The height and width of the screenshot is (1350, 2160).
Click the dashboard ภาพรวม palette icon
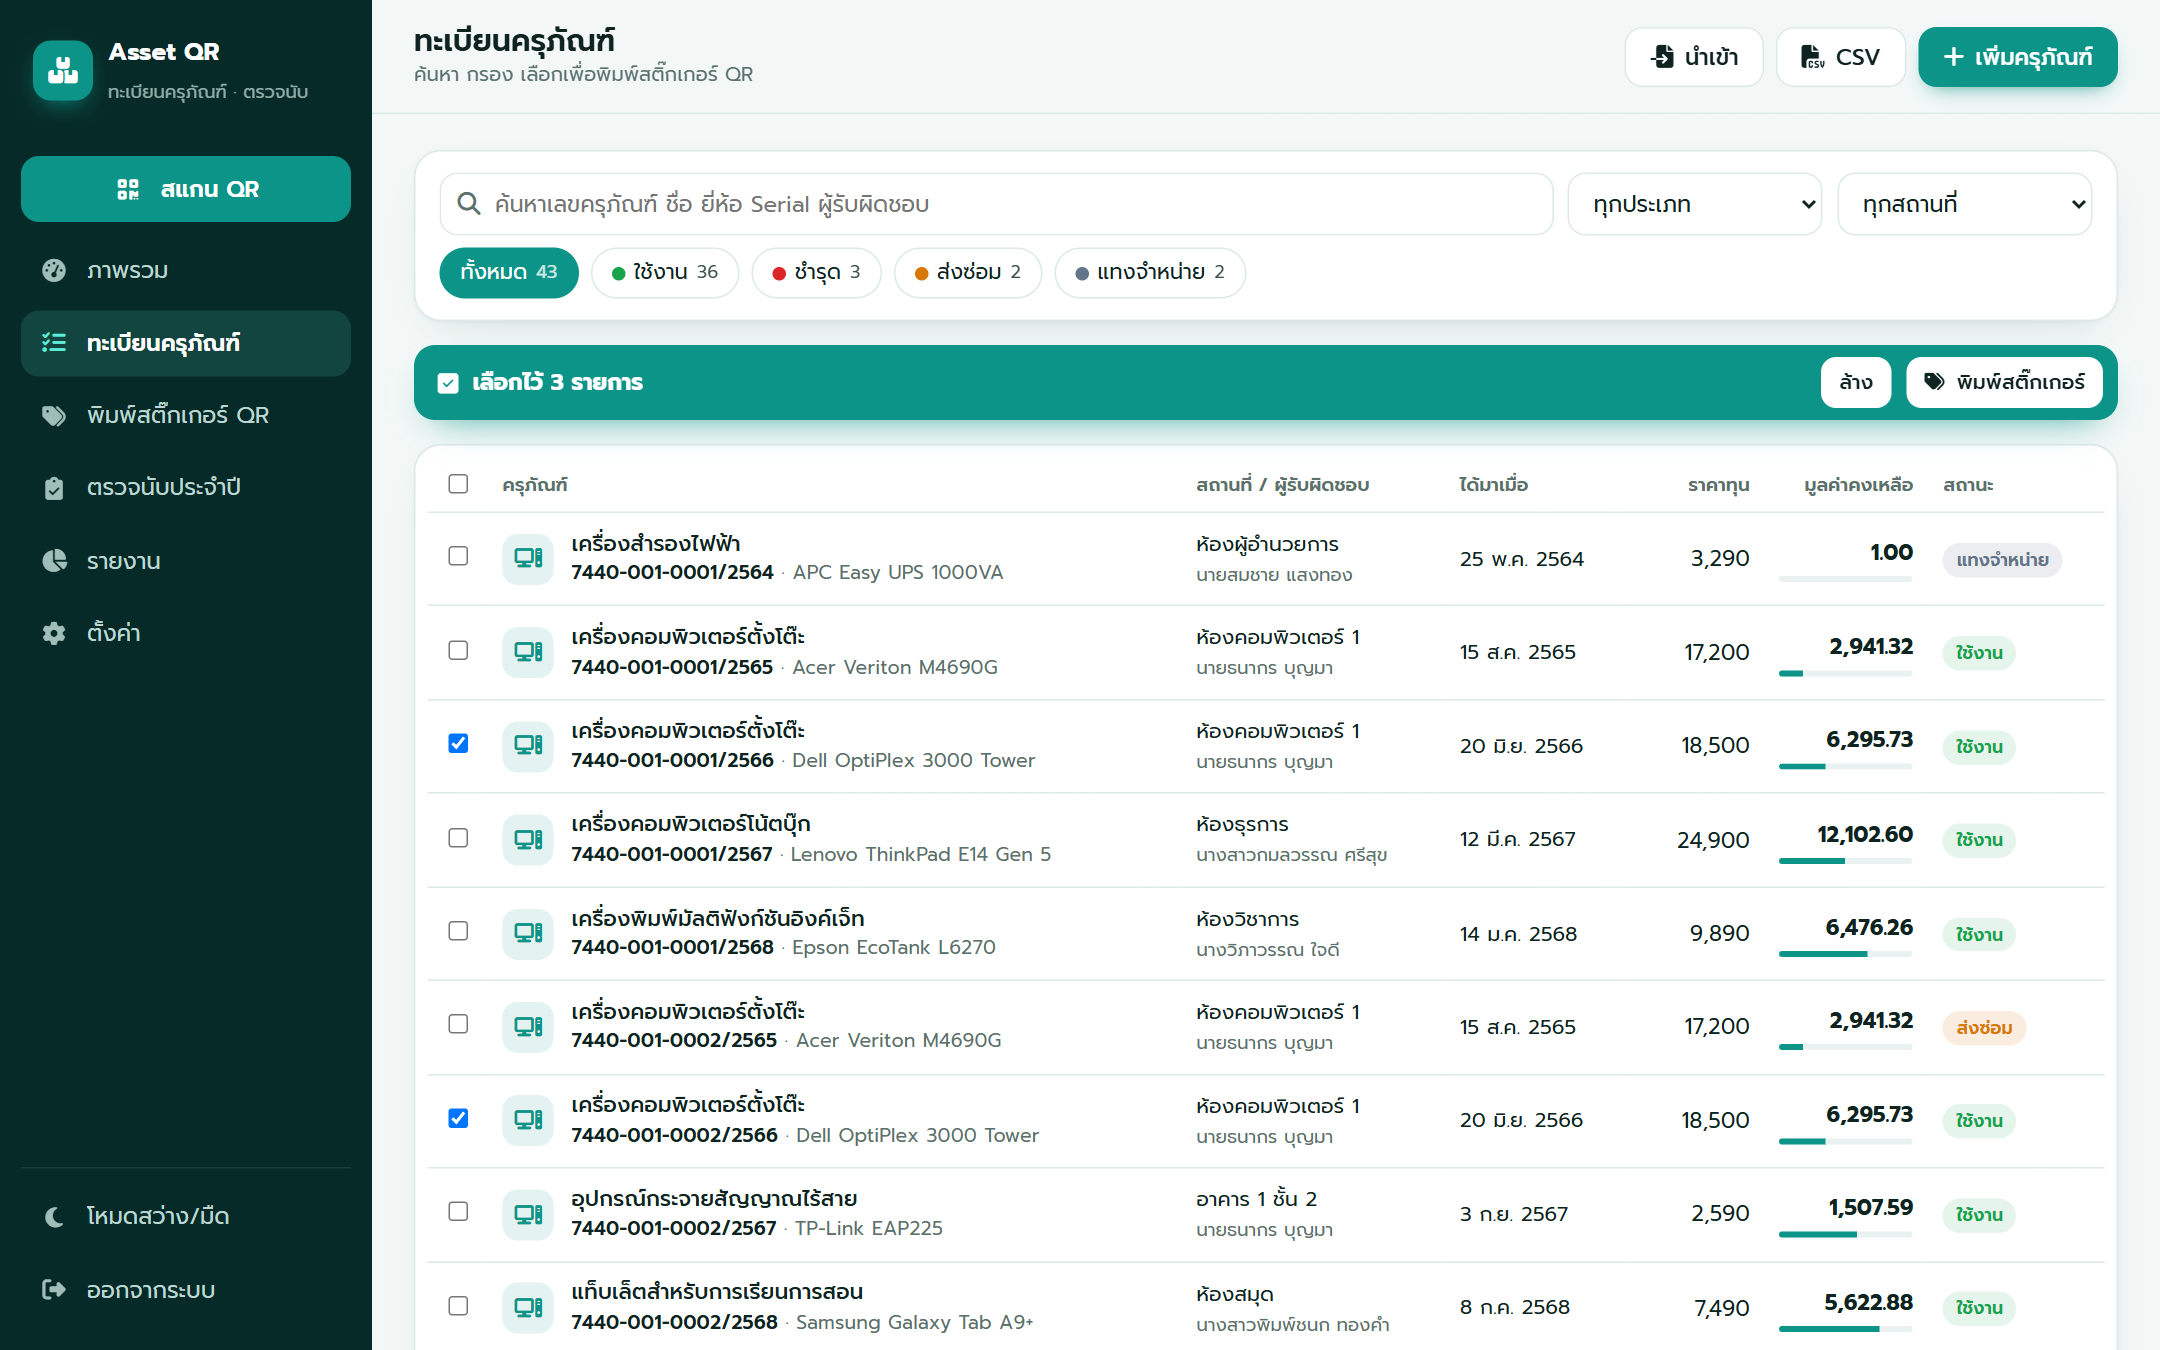pos(54,270)
